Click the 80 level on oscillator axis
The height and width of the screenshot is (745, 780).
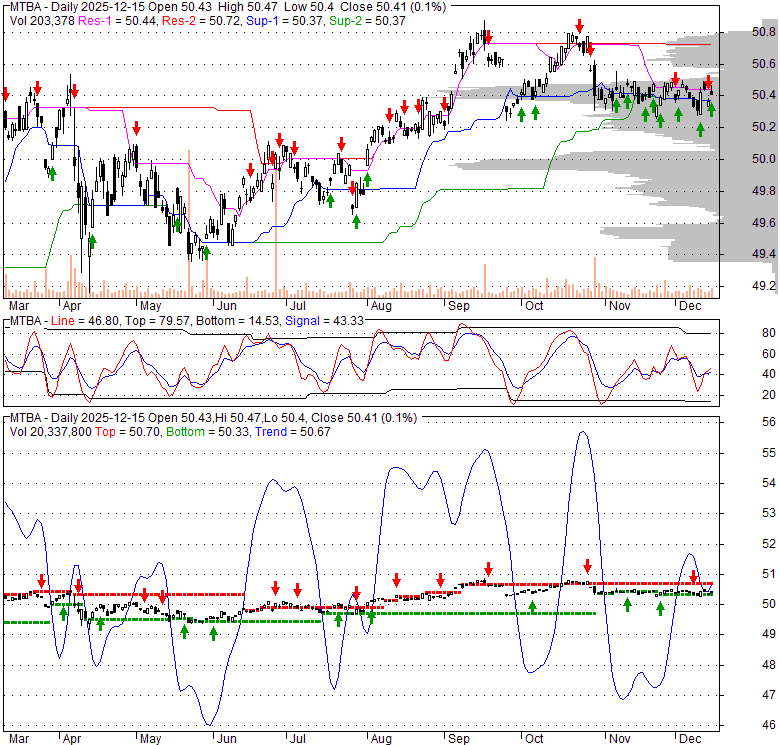pyautogui.click(x=769, y=333)
